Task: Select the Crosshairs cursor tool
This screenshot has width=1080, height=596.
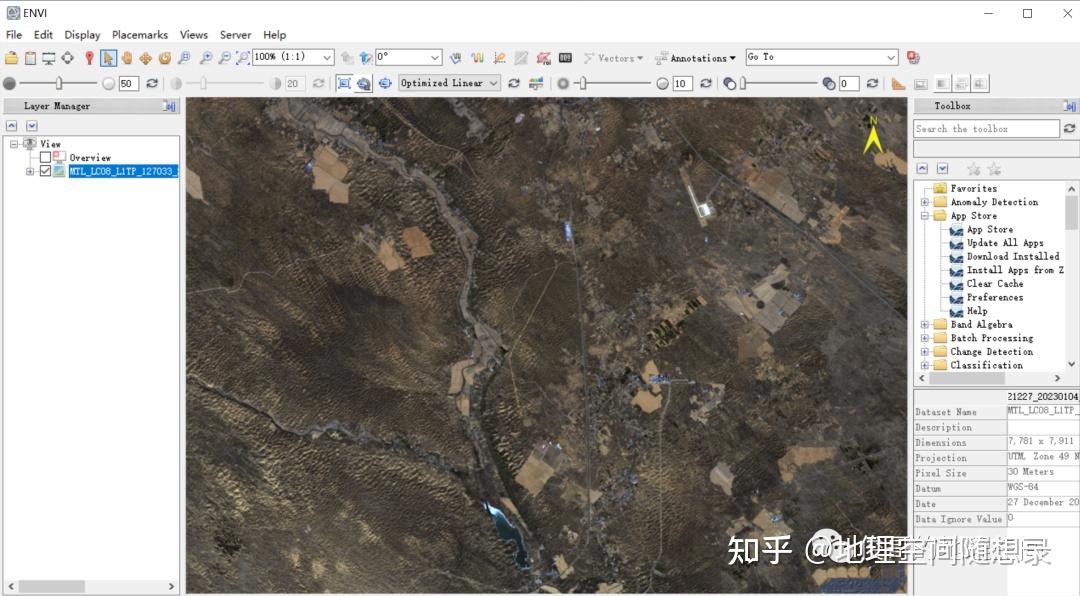Action: tap(67, 57)
